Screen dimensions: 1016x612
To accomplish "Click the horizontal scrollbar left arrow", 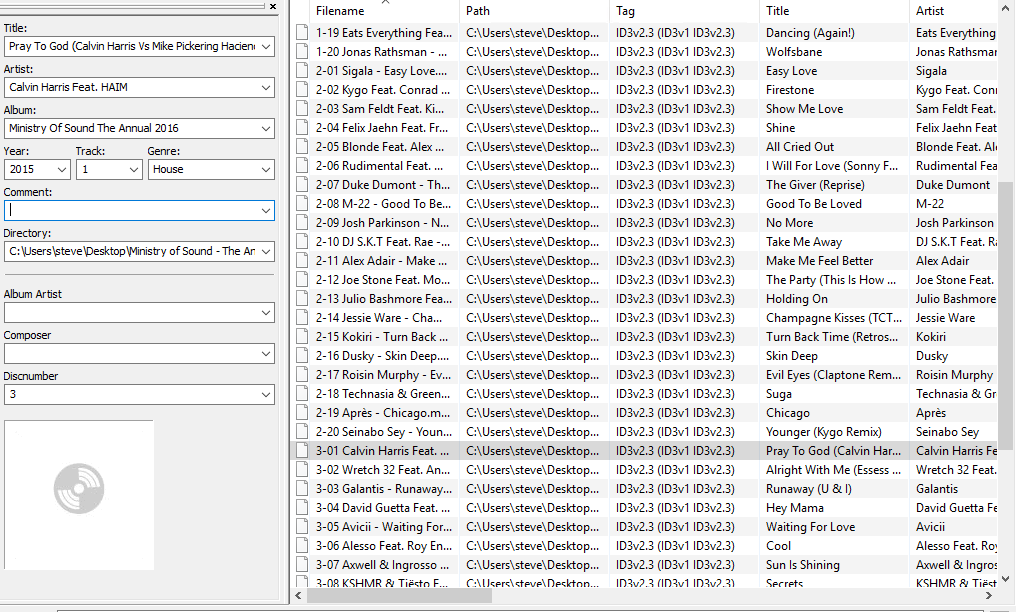I will (298, 595).
